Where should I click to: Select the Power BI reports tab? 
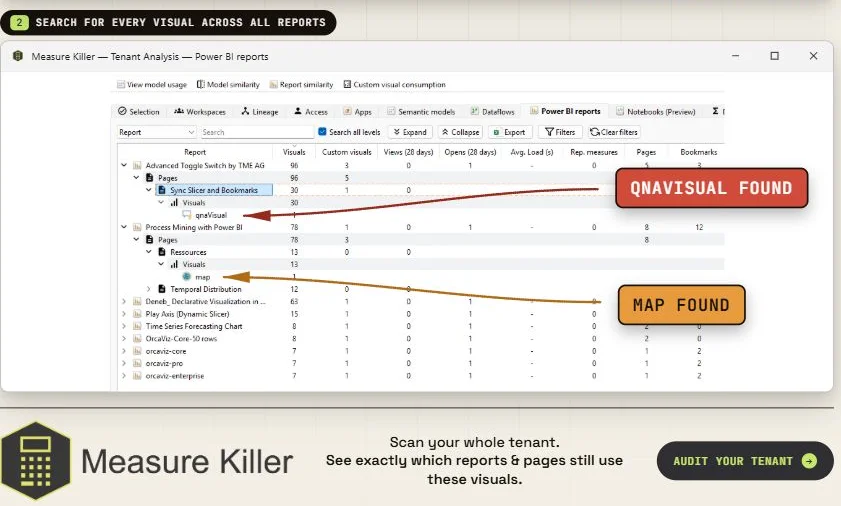[x=565, y=111]
